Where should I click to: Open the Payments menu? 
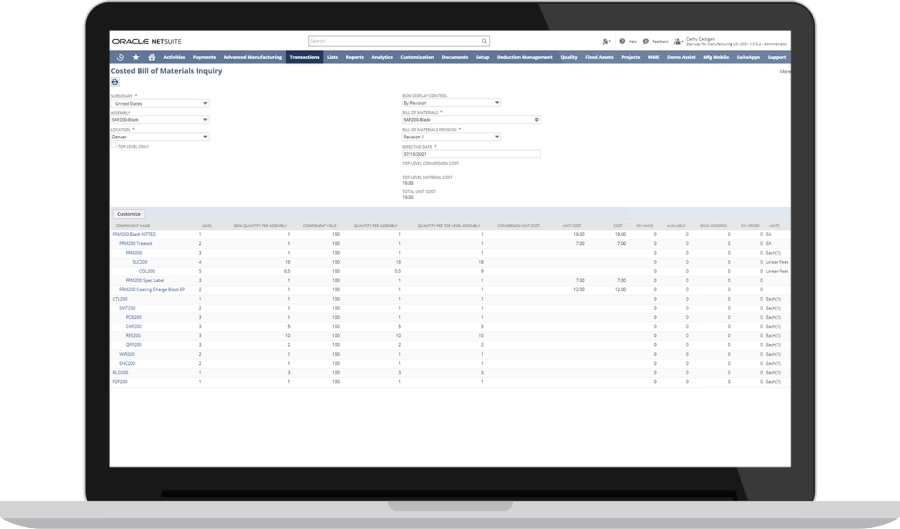tap(204, 57)
